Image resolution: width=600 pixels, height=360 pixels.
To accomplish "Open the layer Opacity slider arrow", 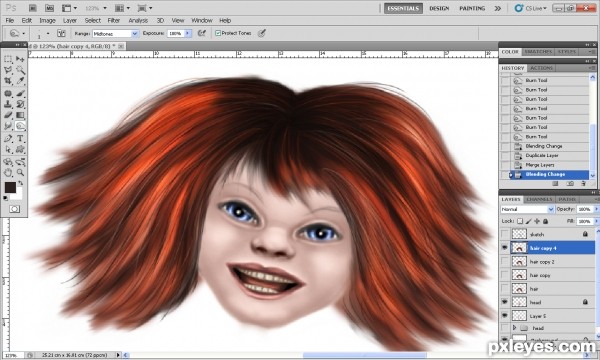I will pos(596,209).
